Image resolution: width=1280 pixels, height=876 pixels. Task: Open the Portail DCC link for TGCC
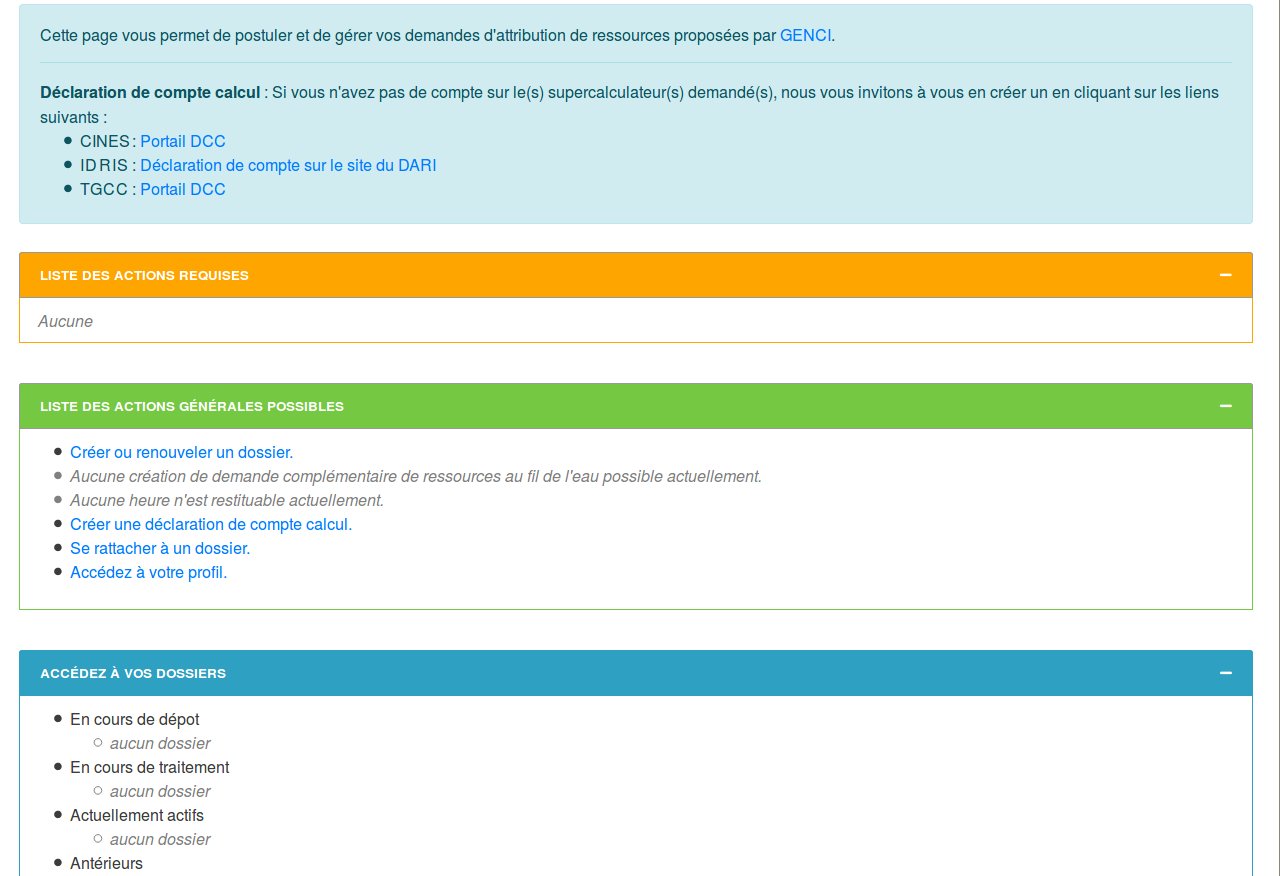tap(183, 189)
